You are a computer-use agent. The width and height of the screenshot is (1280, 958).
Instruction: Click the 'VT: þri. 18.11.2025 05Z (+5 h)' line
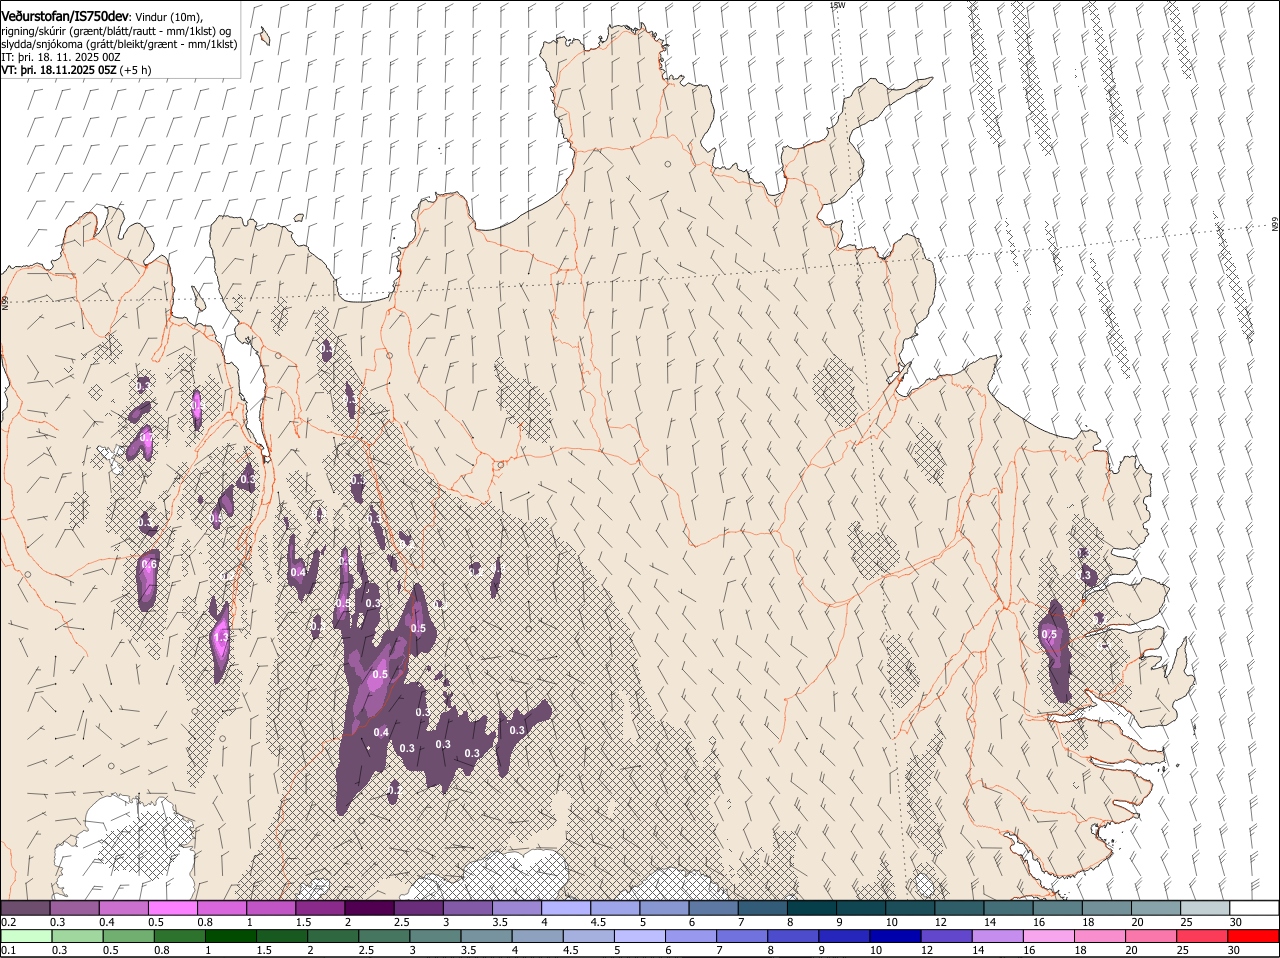(x=76, y=70)
